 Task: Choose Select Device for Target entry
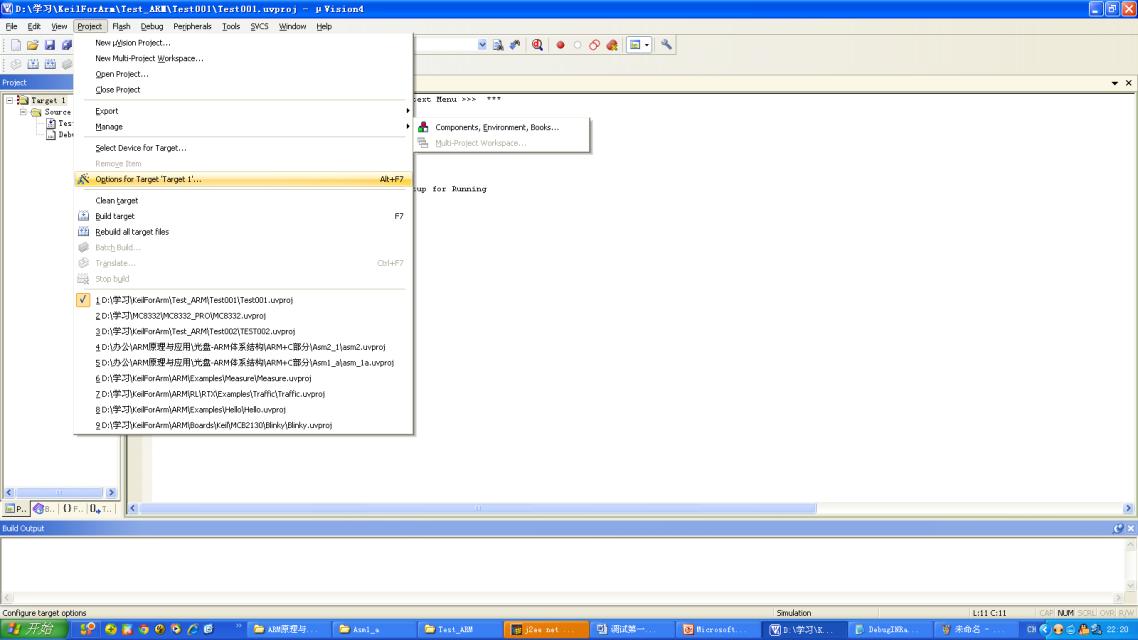[243, 148]
